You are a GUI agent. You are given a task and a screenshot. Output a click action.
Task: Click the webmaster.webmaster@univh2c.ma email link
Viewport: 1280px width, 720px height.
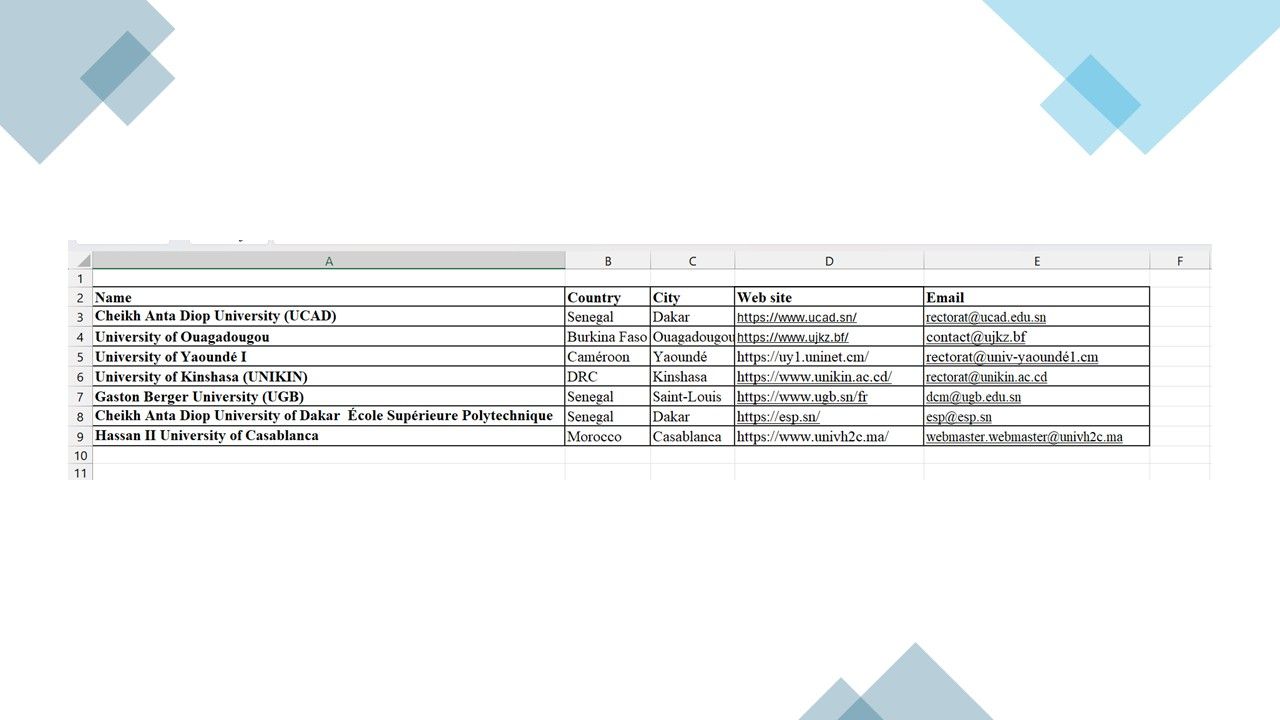pyautogui.click(x=1024, y=437)
